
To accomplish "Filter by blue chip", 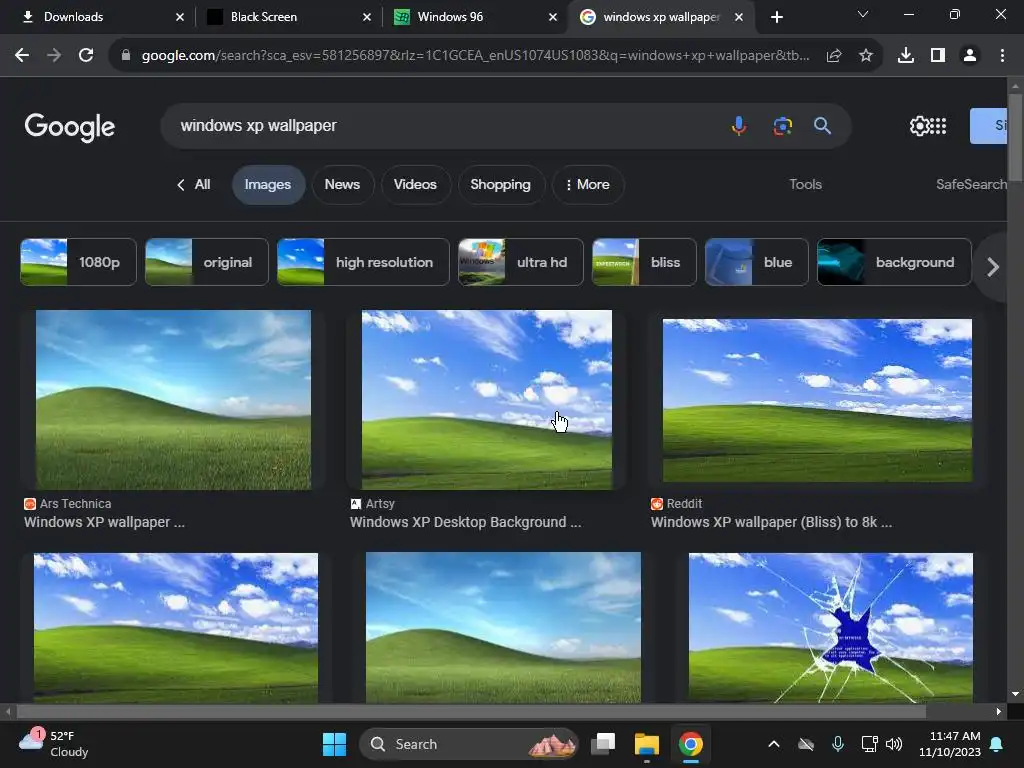I will pos(756,262).
